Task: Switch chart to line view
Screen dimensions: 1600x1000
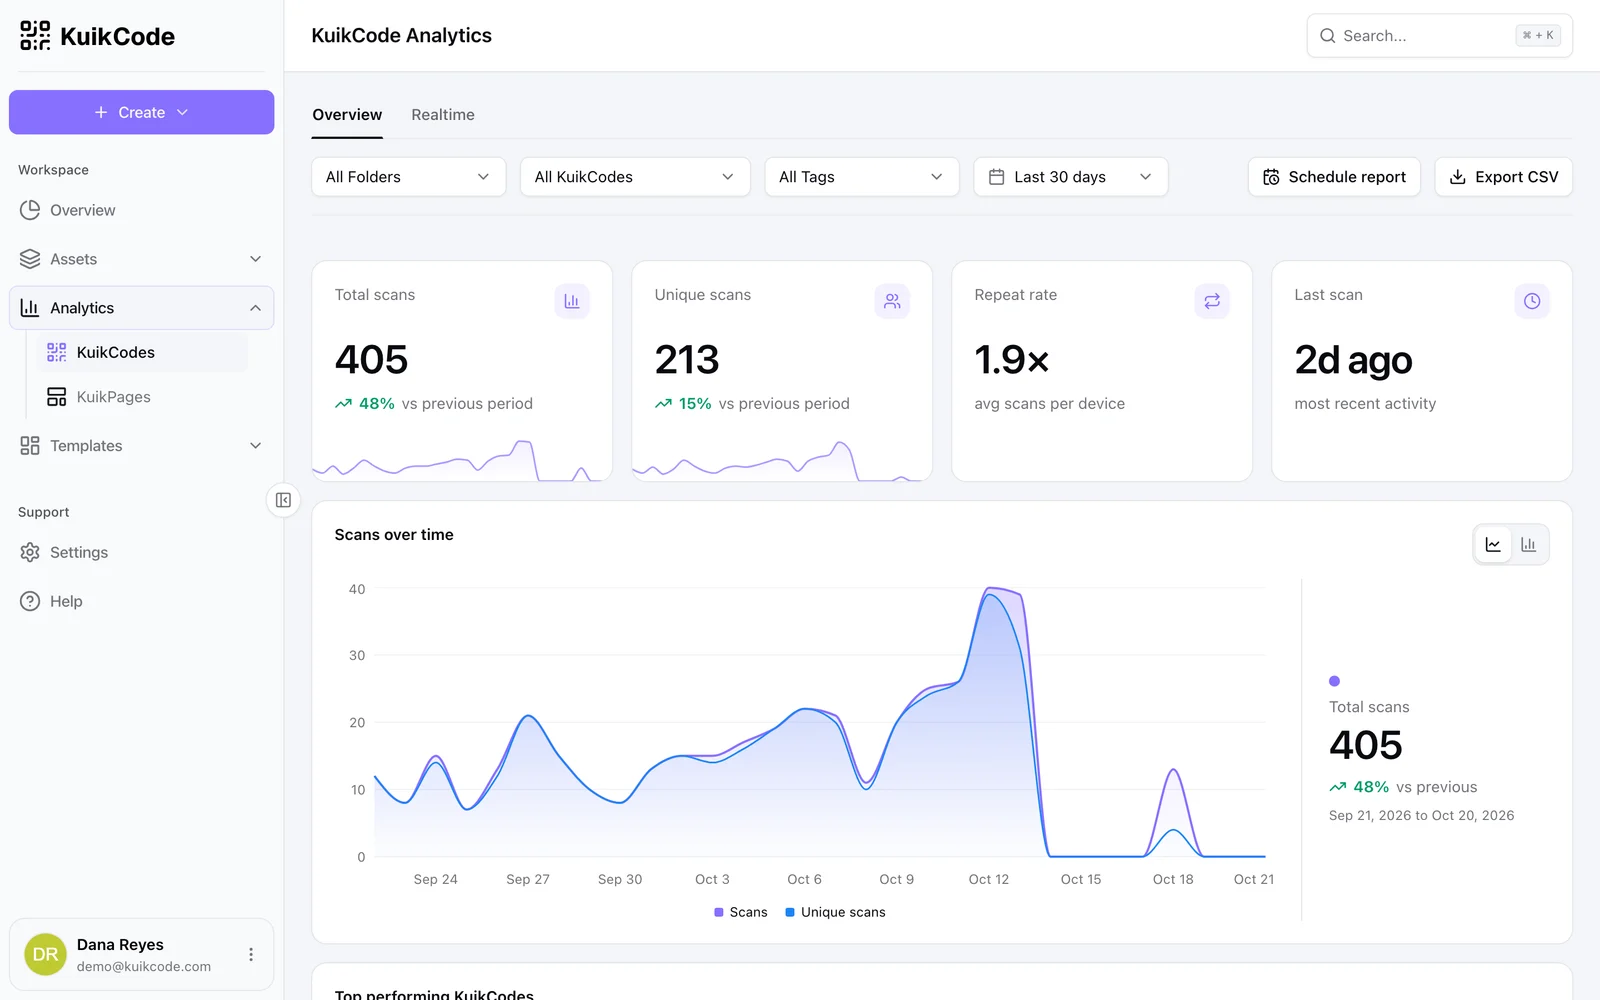Action: tap(1493, 545)
